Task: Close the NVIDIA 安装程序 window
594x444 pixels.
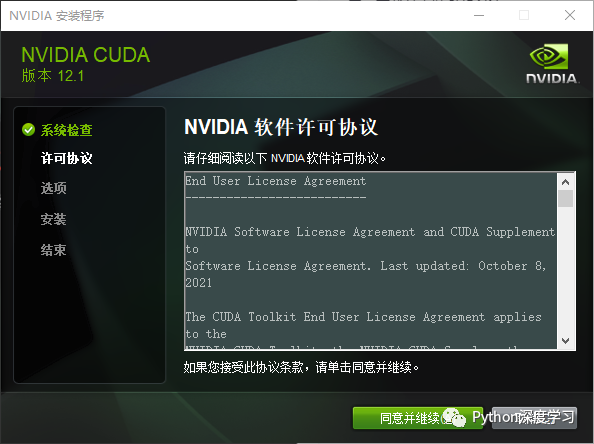Action: (570, 16)
